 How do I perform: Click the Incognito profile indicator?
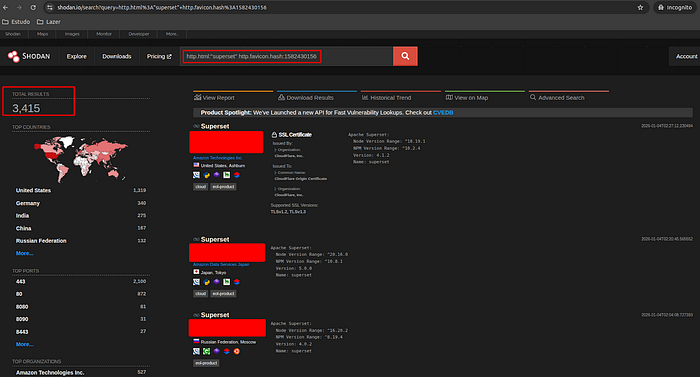point(675,8)
